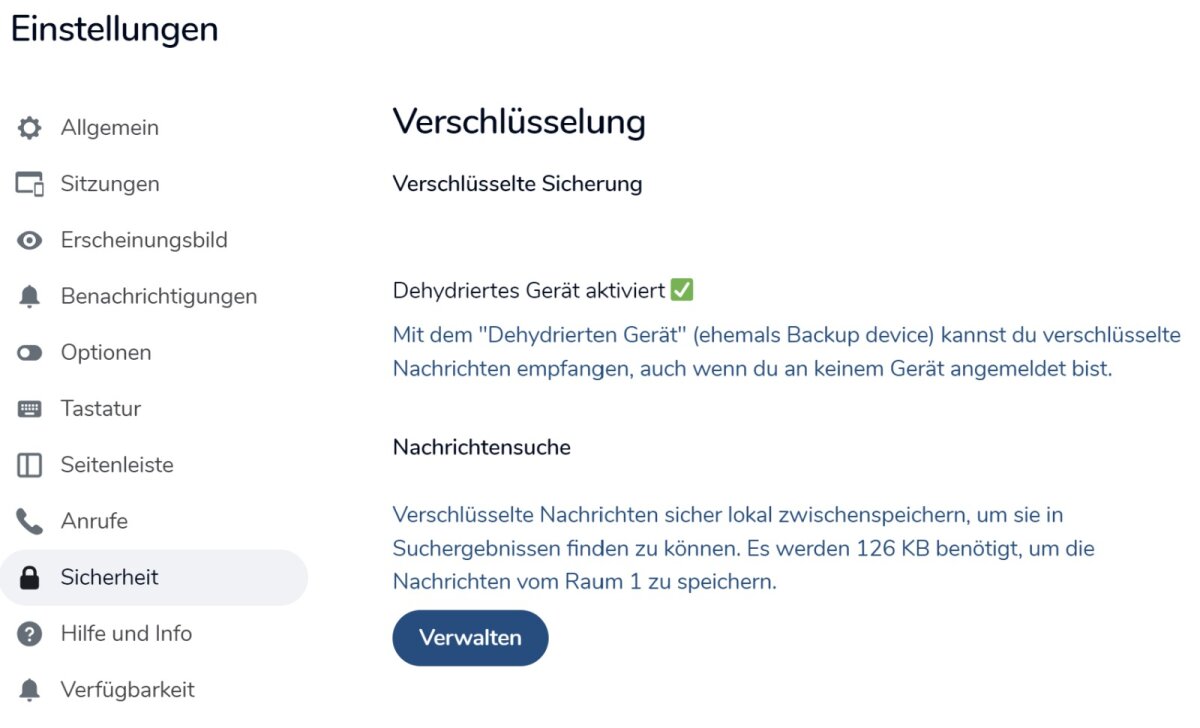Click the Anrufe phone icon
1200x728 pixels.
point(30,521)
